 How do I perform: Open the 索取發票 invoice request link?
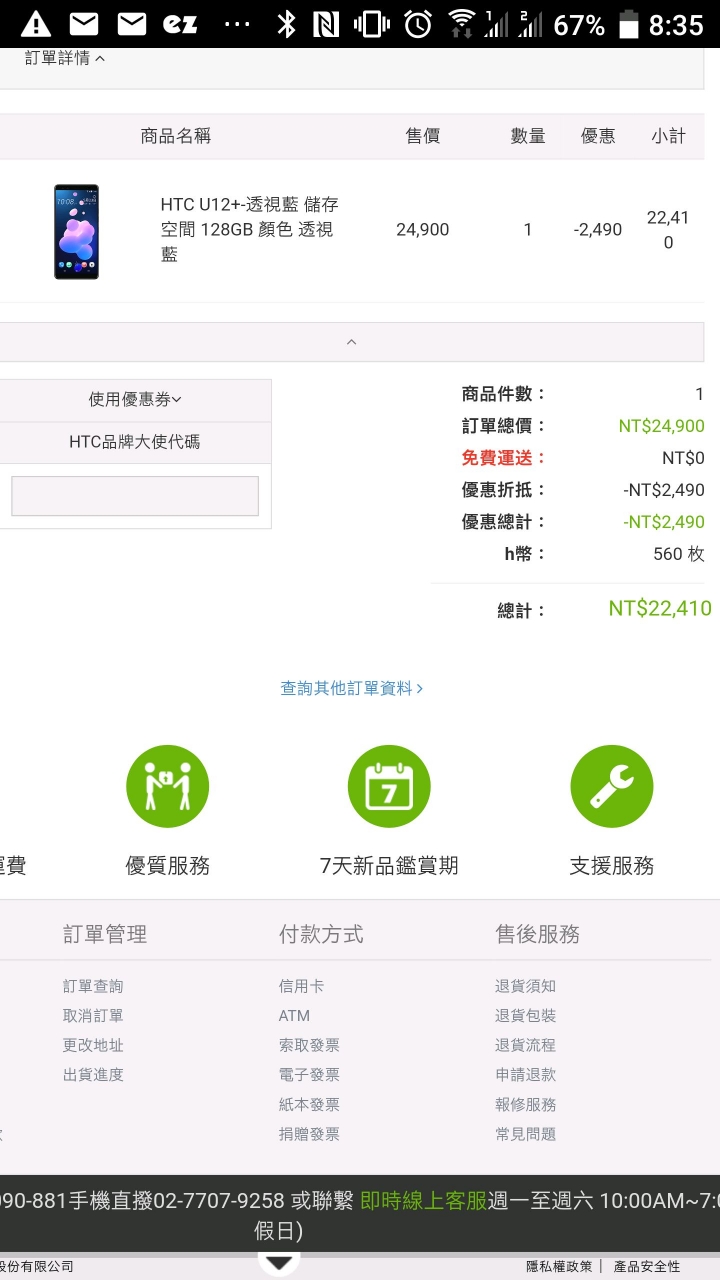pos(309,1045)
